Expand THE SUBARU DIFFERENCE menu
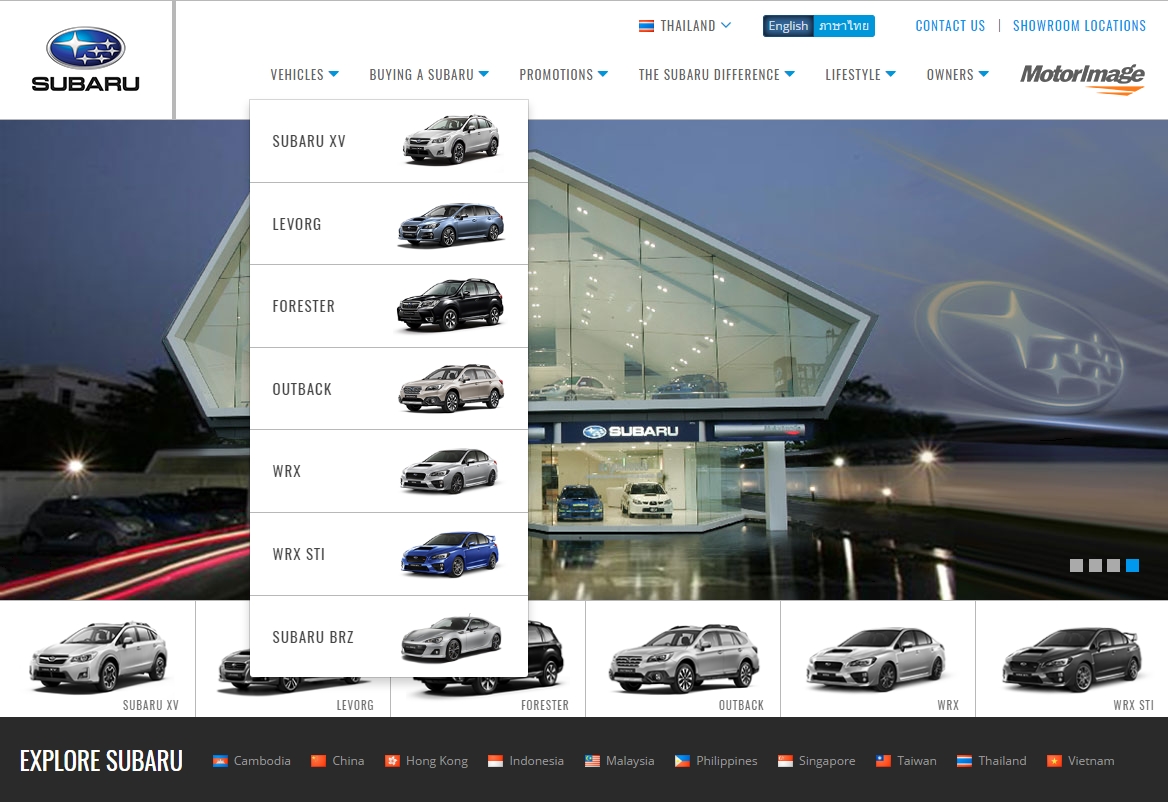1168x802 pixels. point(717,74)
